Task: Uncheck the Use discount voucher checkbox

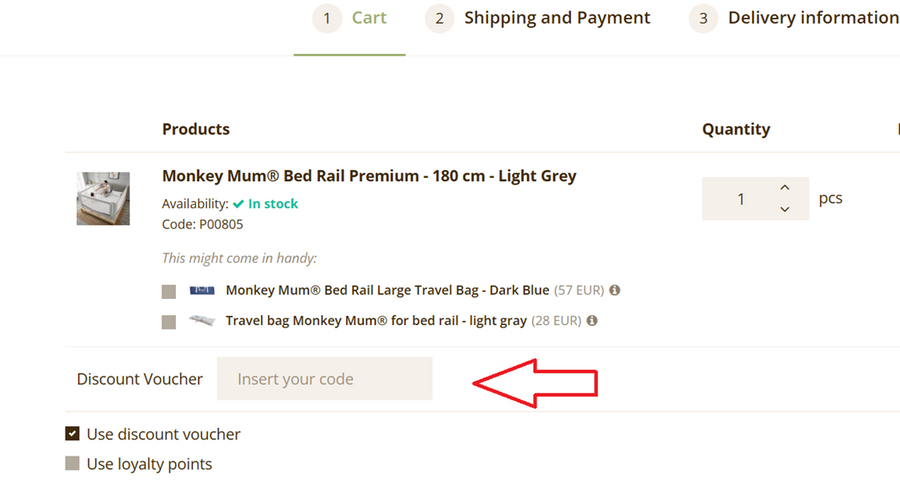Action: 72,434
